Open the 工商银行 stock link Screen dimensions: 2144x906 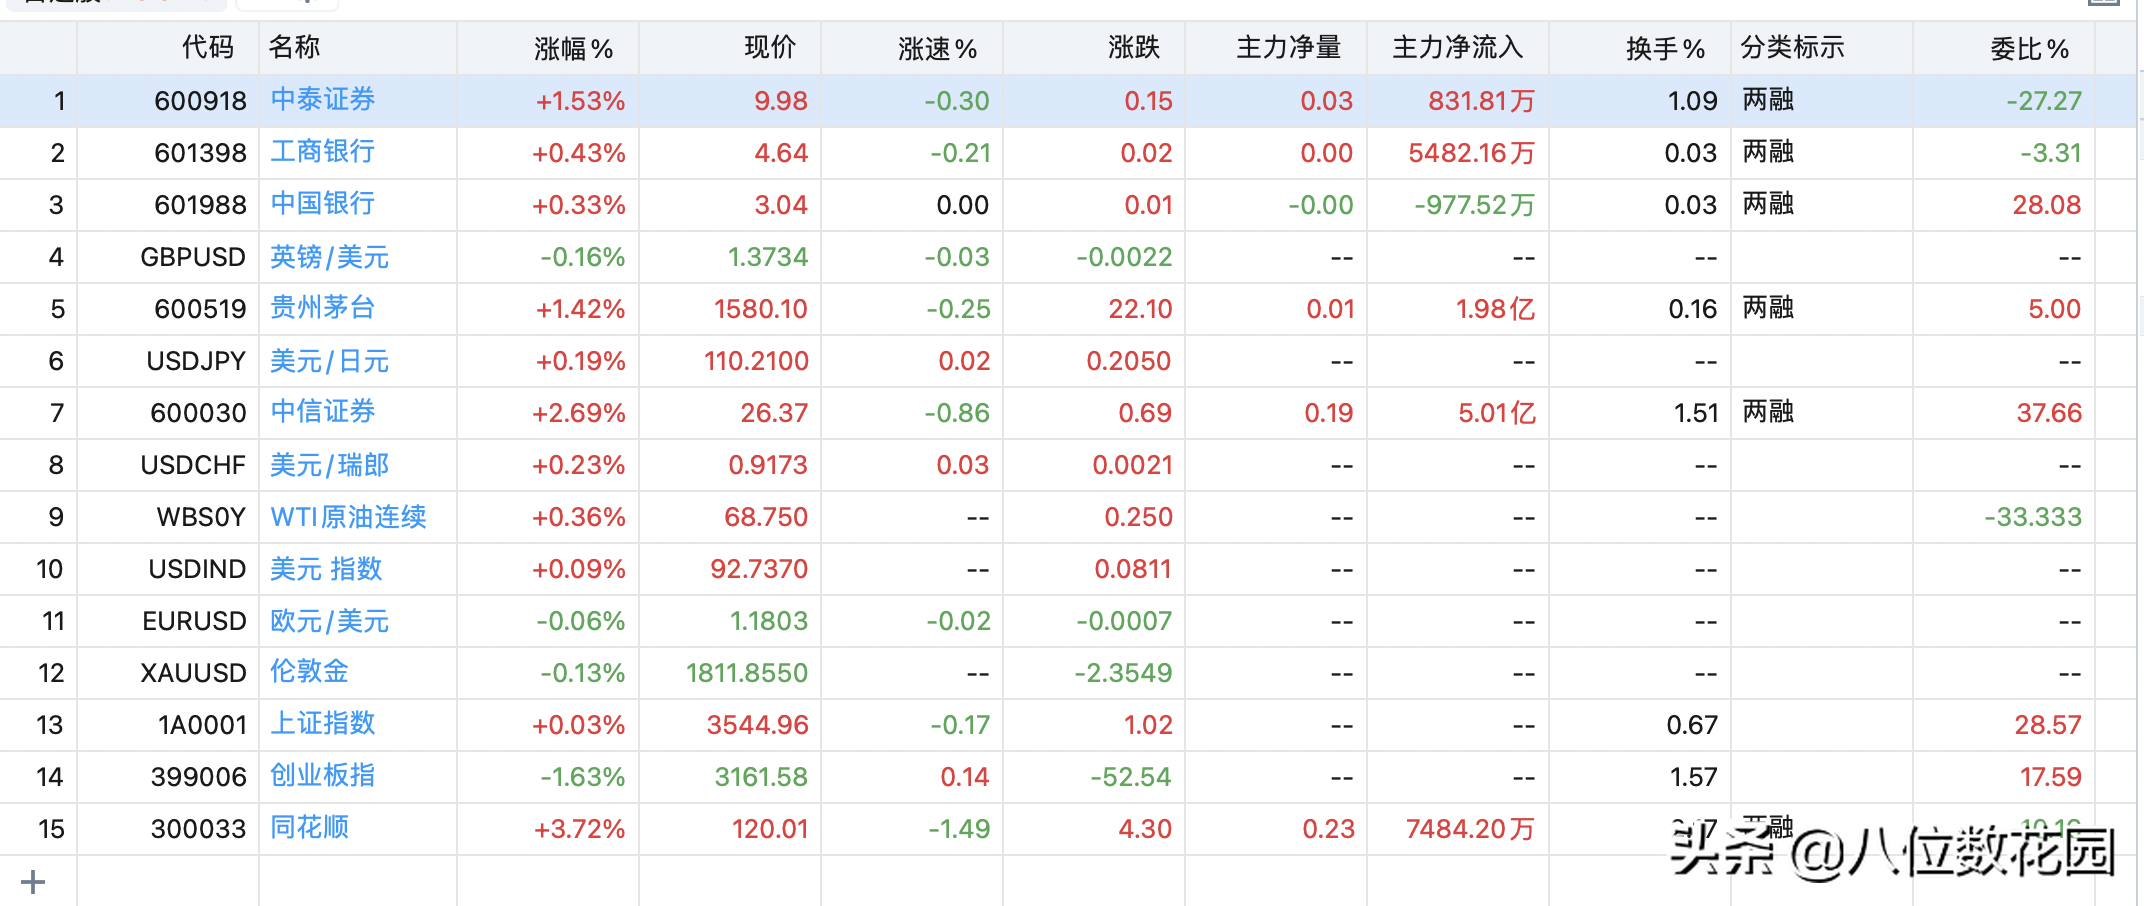[323, 152]
